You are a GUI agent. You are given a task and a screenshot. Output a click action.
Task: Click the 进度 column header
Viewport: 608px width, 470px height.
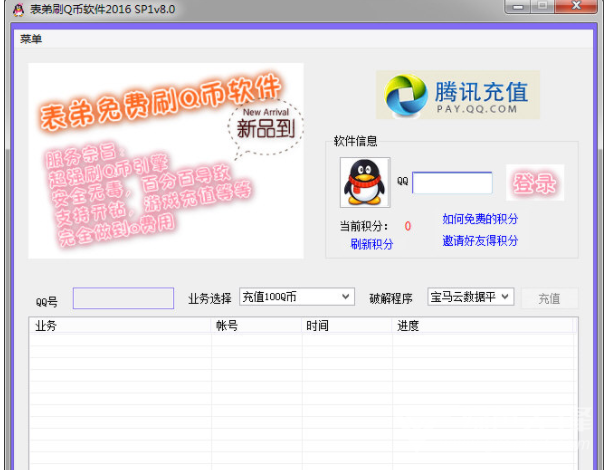[483, 325]
